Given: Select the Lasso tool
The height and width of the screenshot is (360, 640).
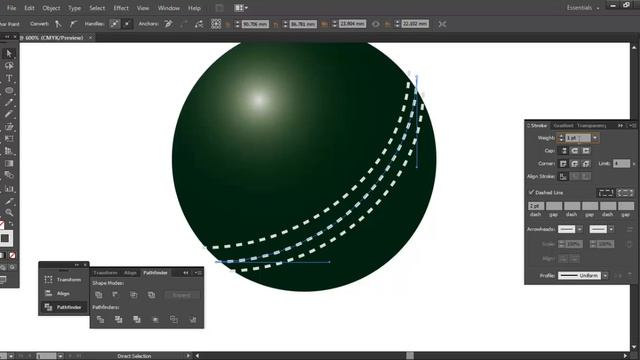Looking at the screenshot, I should [x=9, y=66].
